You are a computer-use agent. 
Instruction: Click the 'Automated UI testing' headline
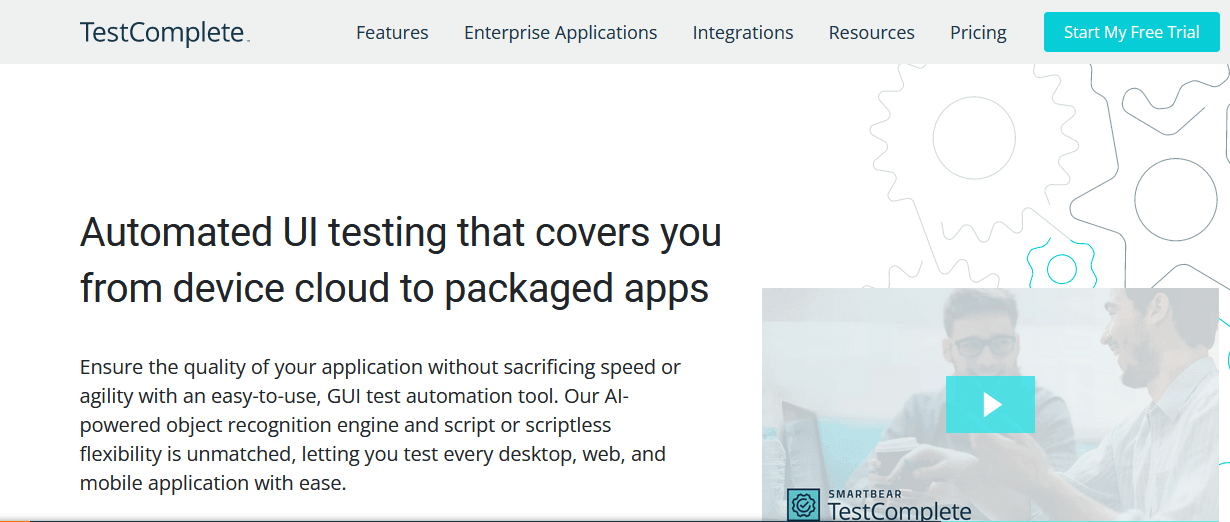coord(400,232)
